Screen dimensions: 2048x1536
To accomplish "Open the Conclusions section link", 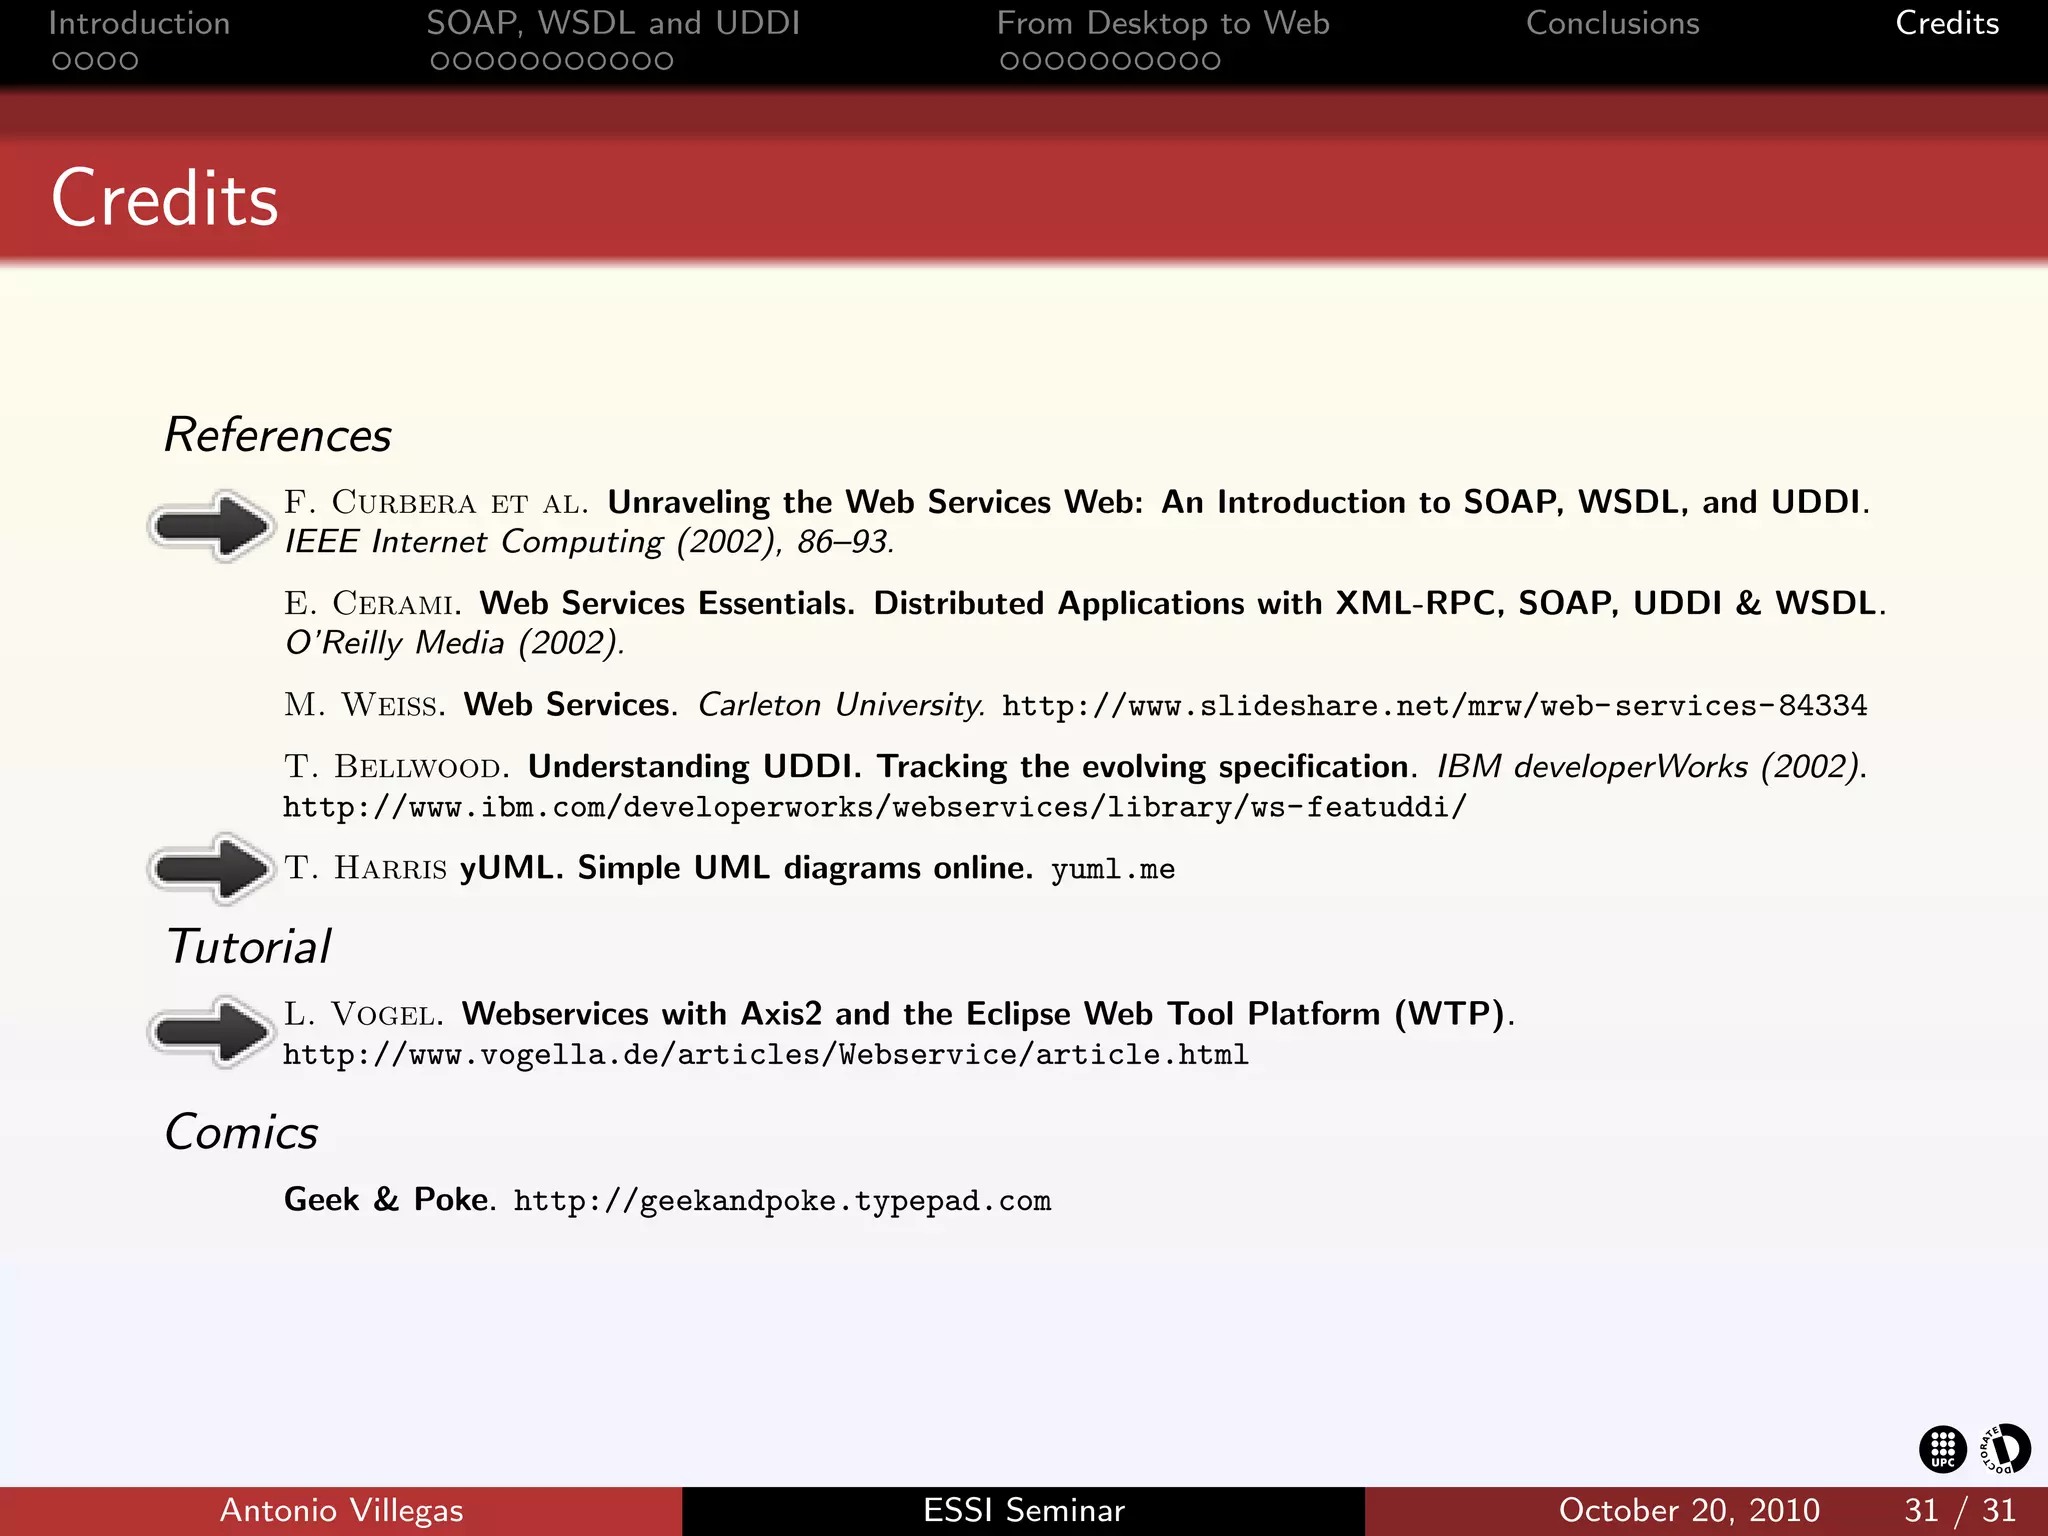I will [x=1612, y=23].
